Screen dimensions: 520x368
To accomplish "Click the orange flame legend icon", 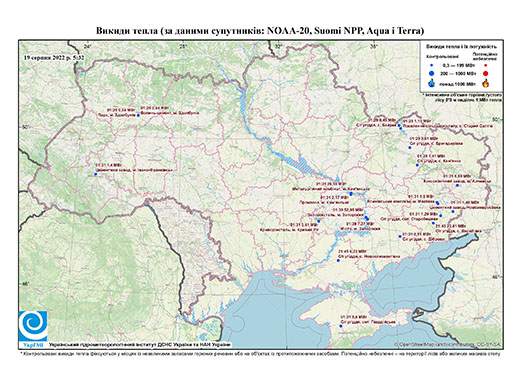I will pos(486,83).
